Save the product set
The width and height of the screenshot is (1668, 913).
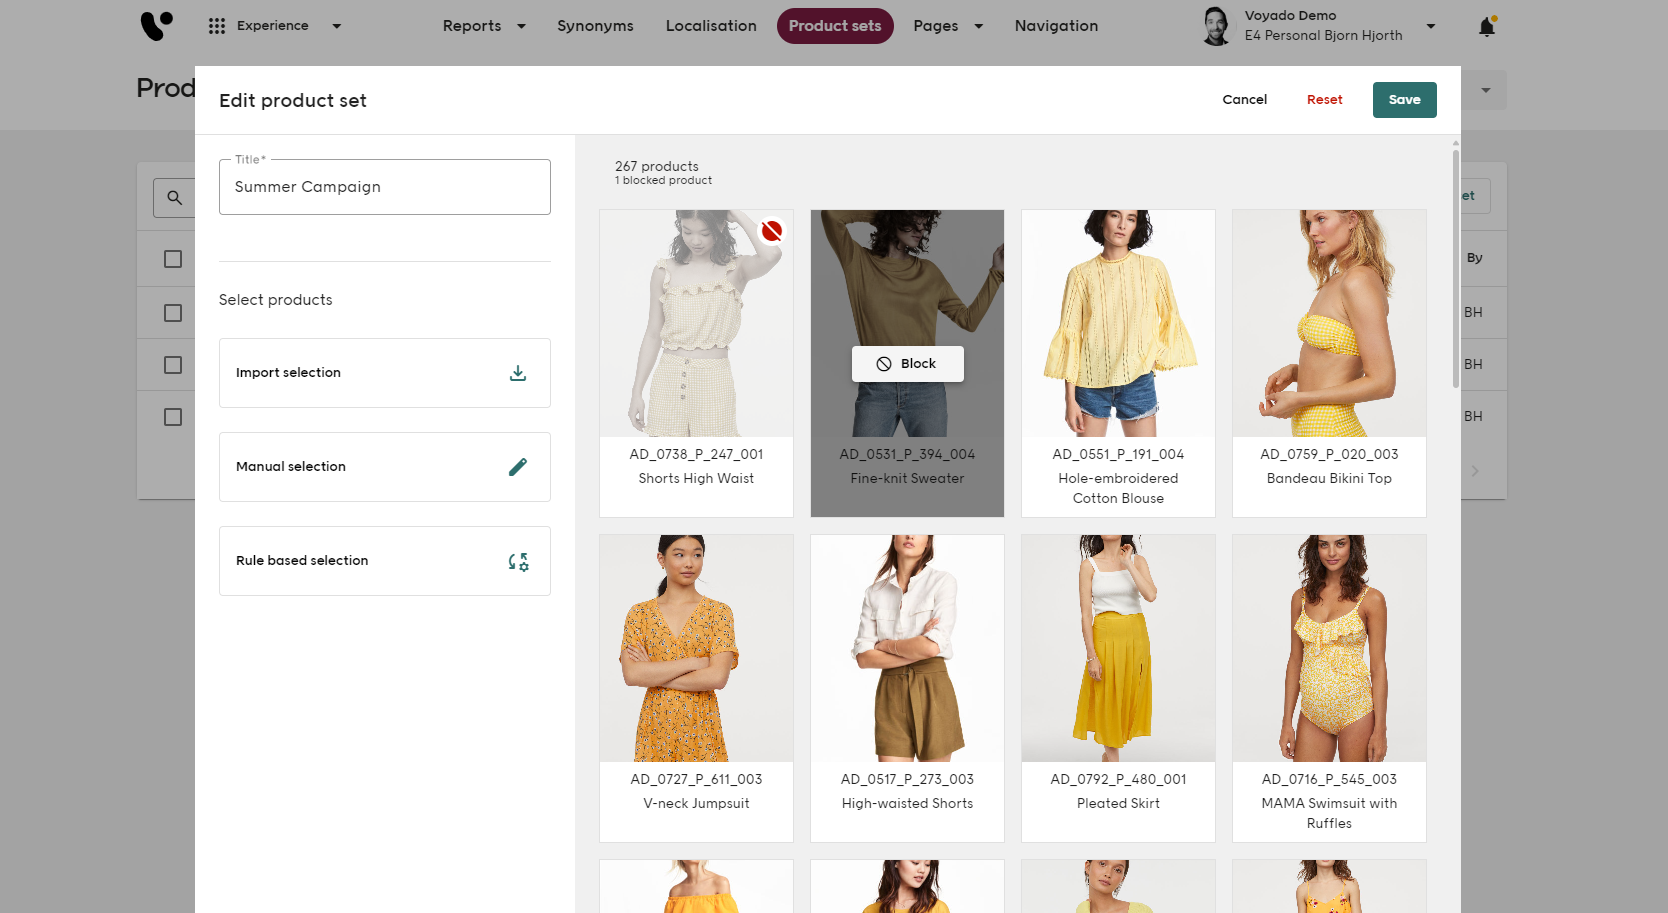pos(1404,100)
